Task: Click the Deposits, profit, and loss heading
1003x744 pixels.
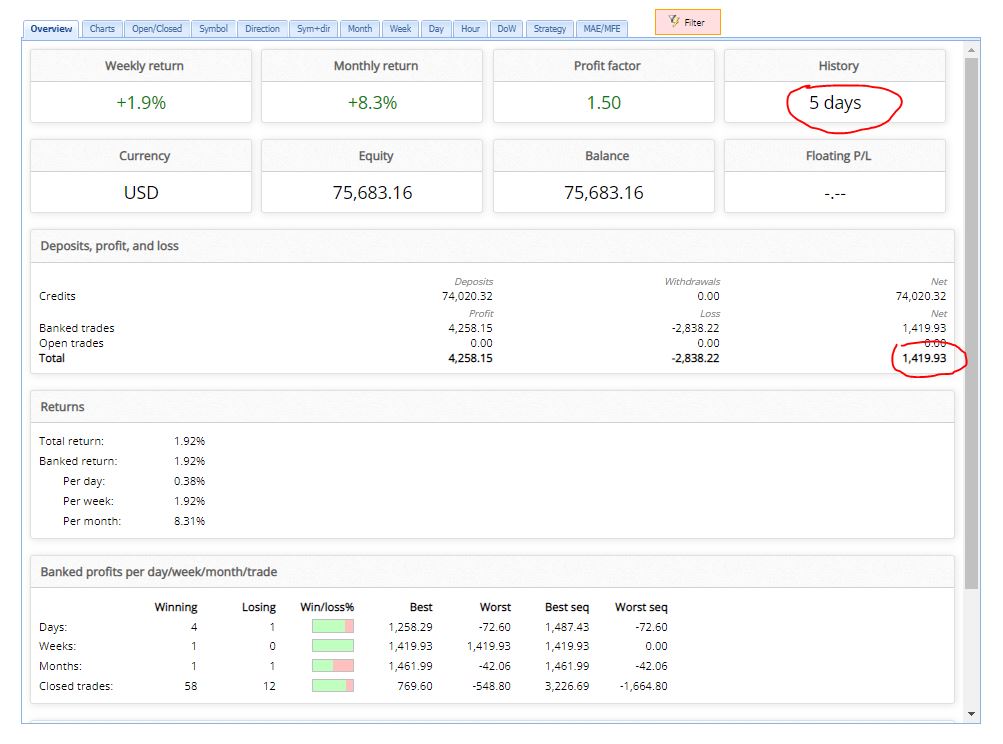Action: coord(109,246)
